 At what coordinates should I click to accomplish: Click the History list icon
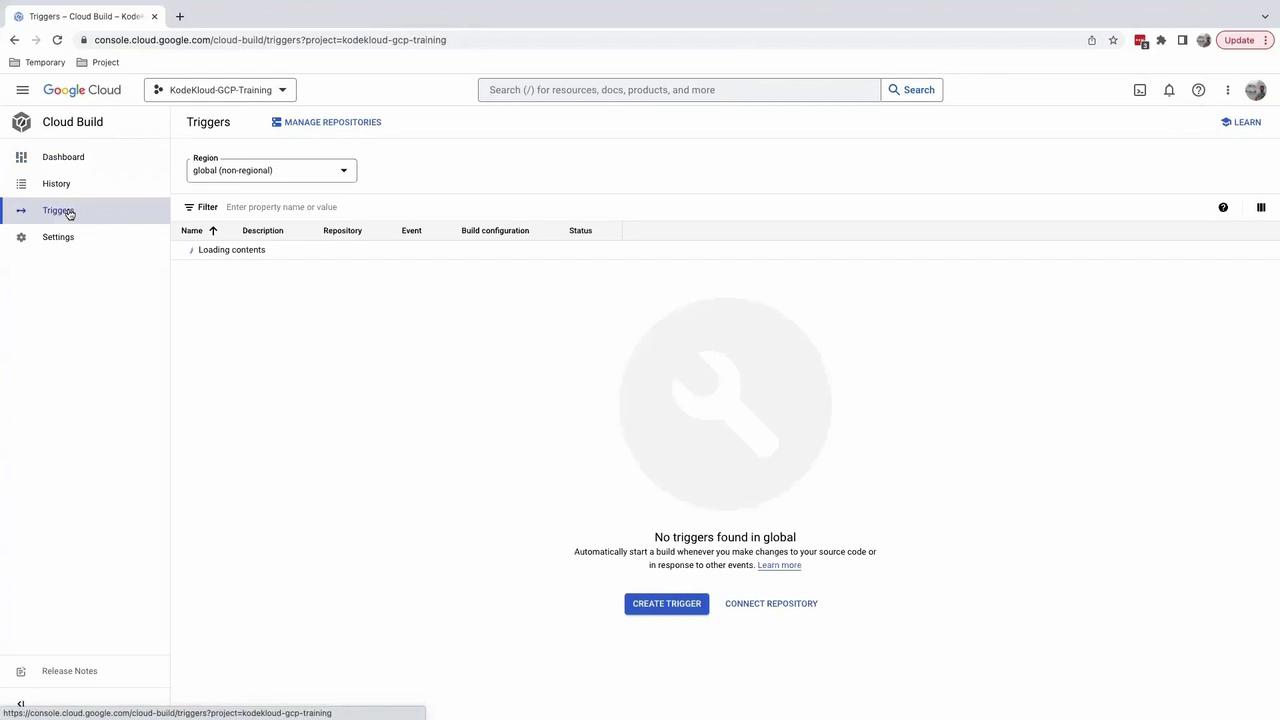21,184
